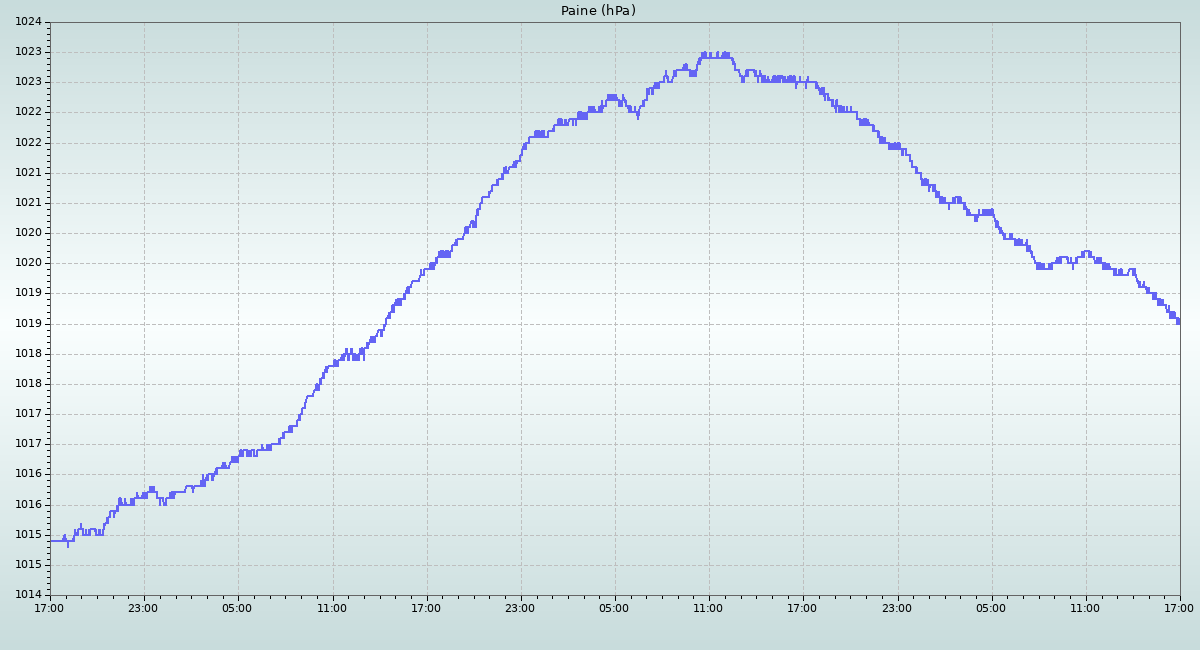Click the second 11:00 x-axis label
The image size is (1200, 650).
pyautogui.click(x=708, y=607)
